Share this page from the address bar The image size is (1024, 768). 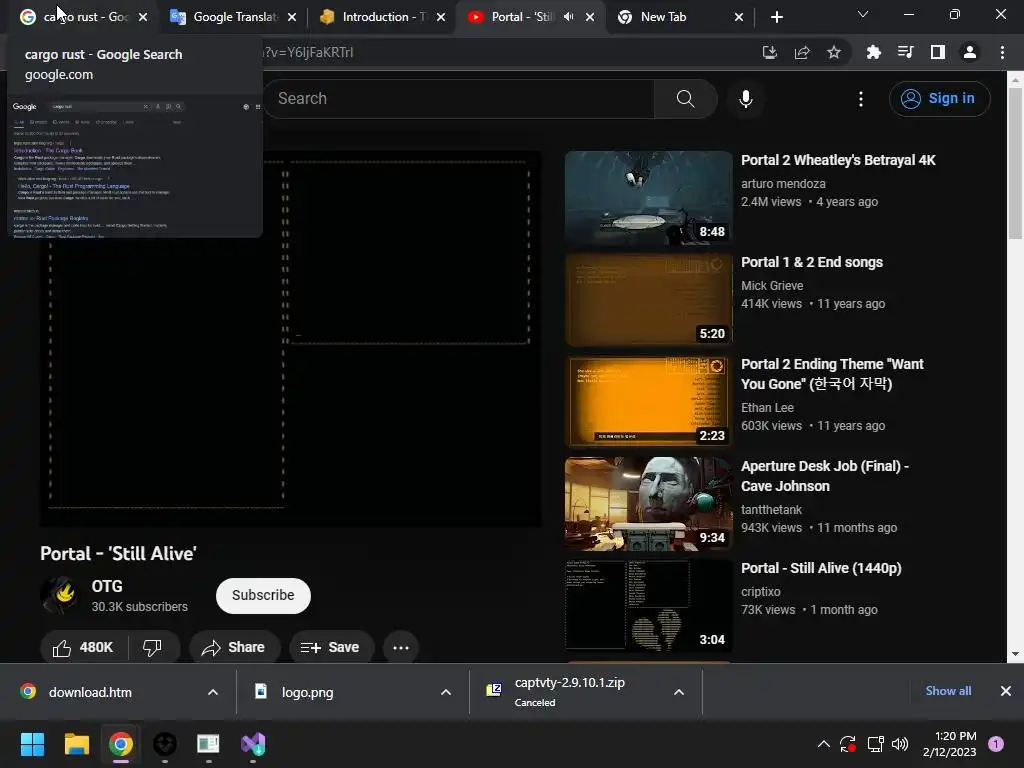802,53
